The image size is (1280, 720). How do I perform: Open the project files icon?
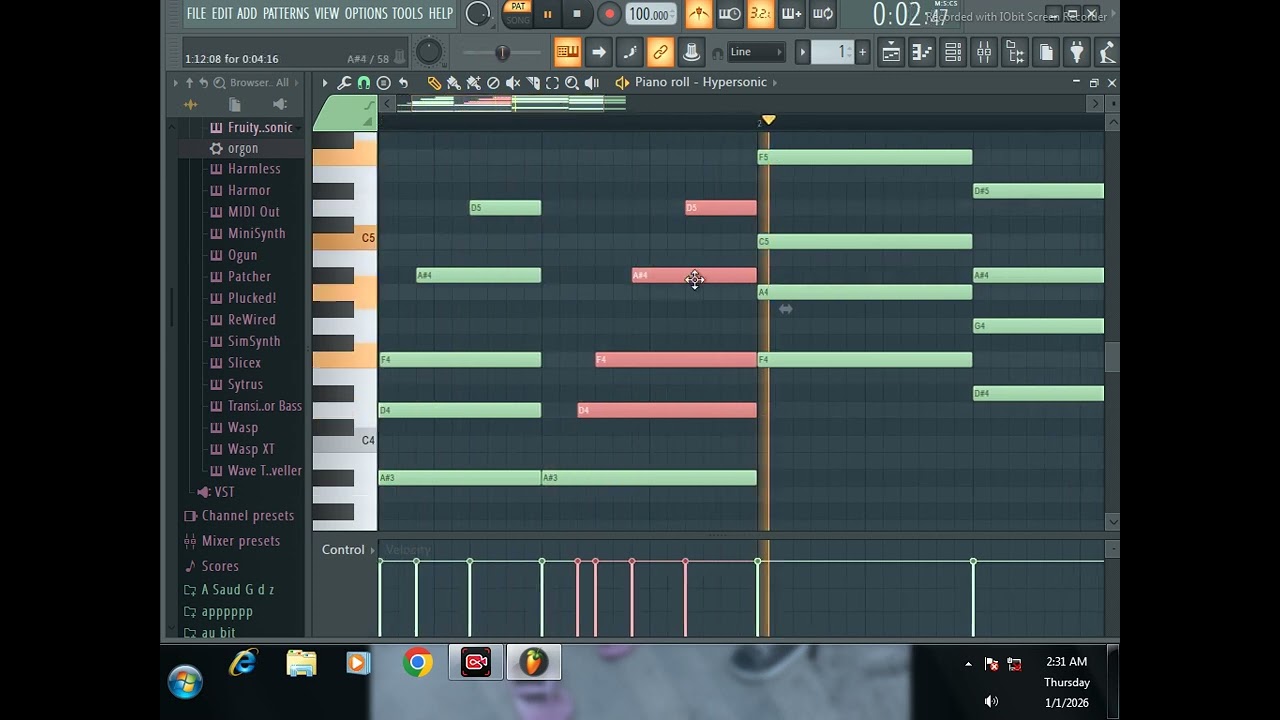point(1046,52)
